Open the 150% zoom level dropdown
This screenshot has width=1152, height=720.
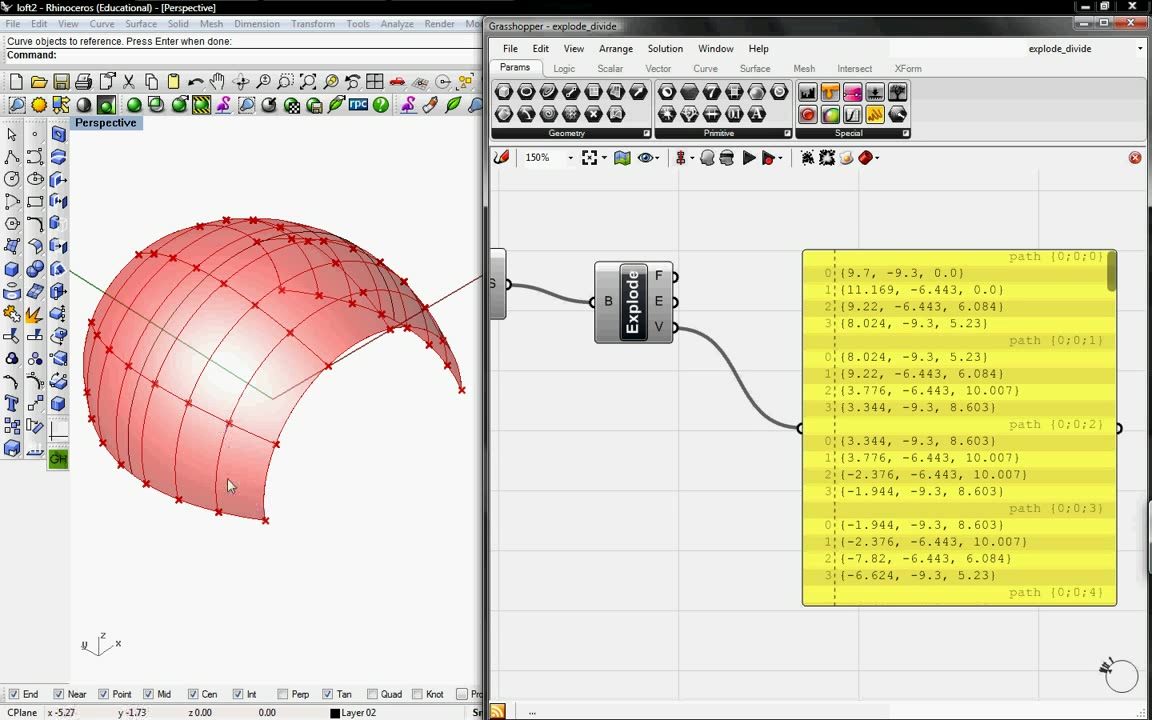point(570,158)
